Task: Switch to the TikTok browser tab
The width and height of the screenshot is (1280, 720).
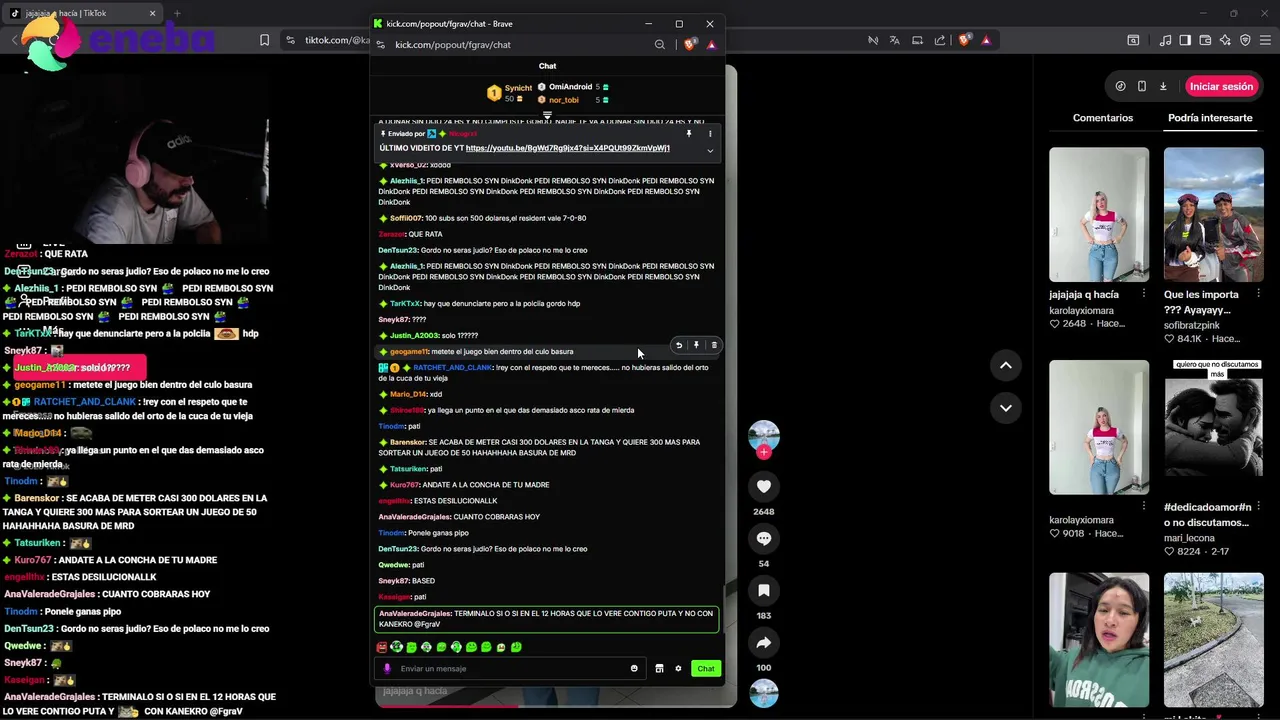Action: pyautogui.click(x=83, y=14)
